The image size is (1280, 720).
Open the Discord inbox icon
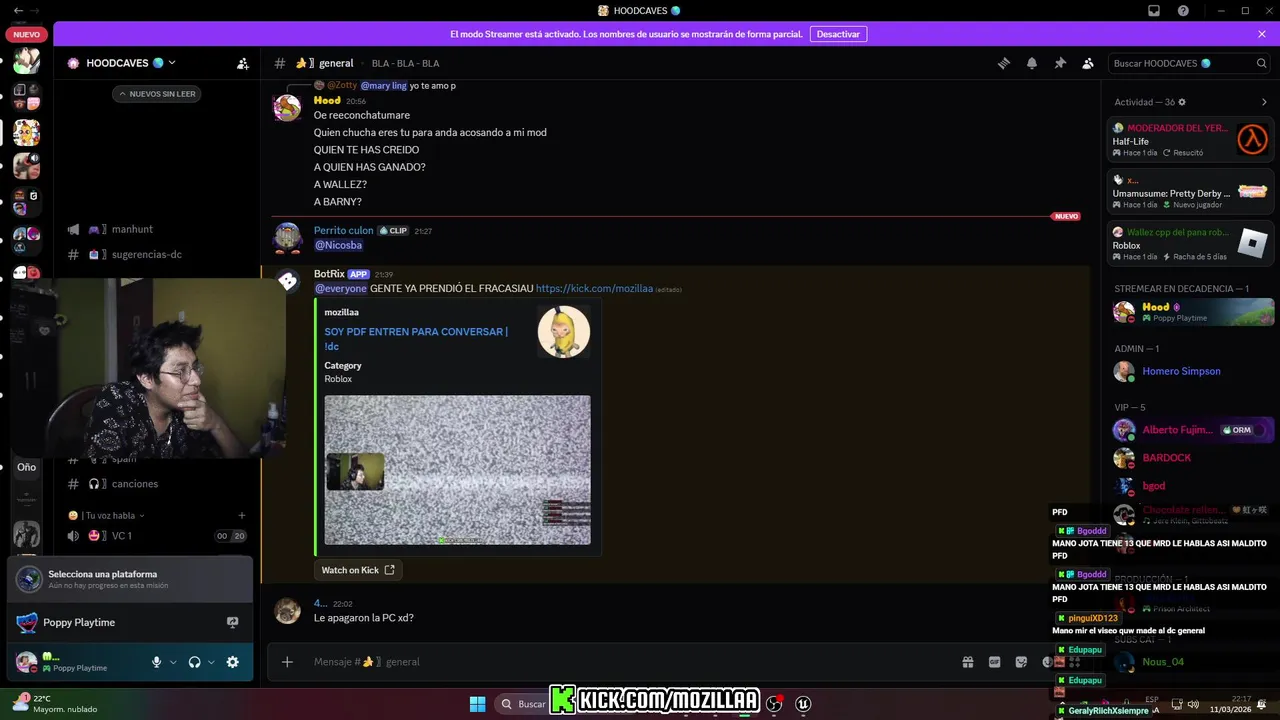1154,10
